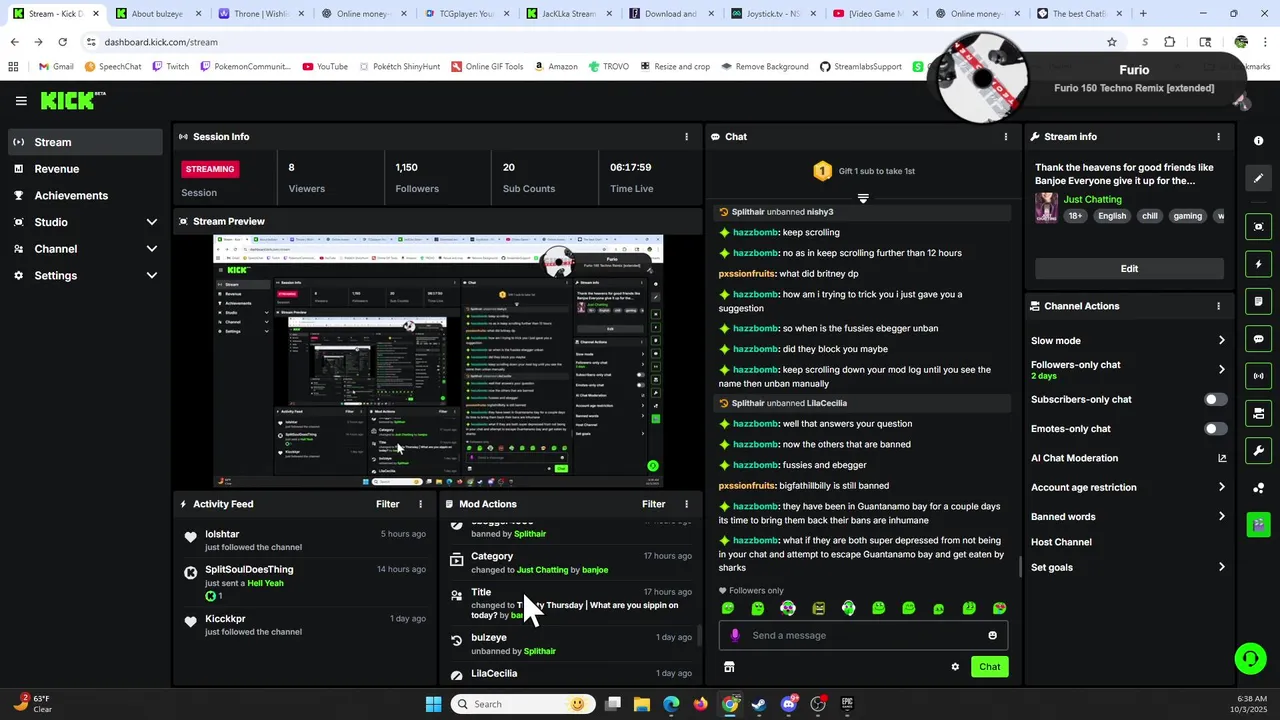
Task: Open Epic Games from the taskbar
Action: point(847,704)
